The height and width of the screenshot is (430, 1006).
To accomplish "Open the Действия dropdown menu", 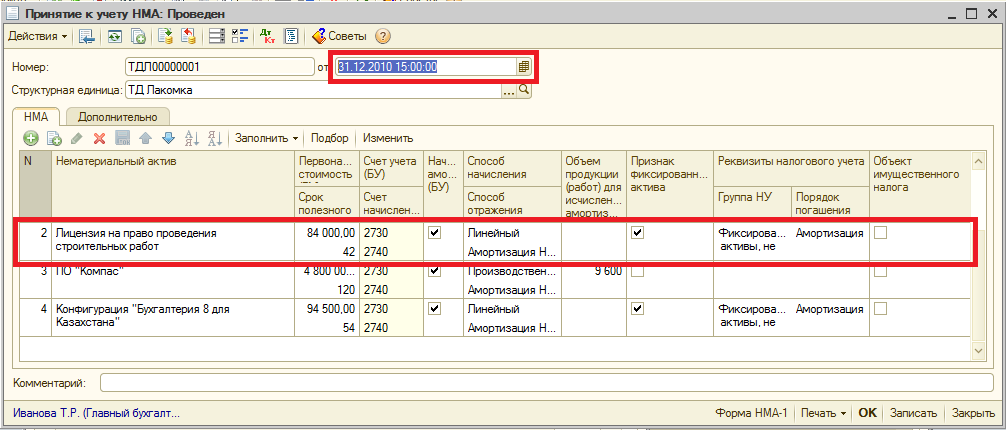I will coord(38,37).
